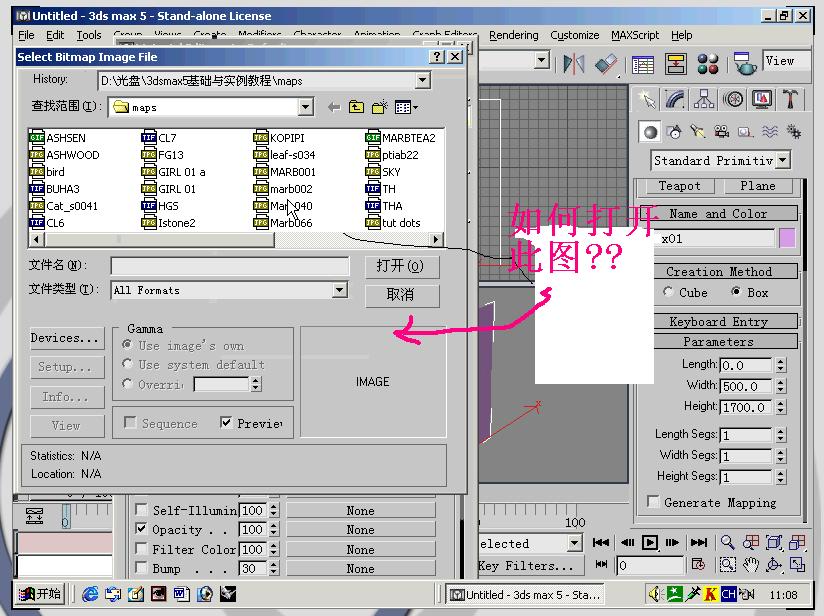Click the Arc Rotate viewport icon
This screenshot has height=616, width=824.
[x=774, y=565]
